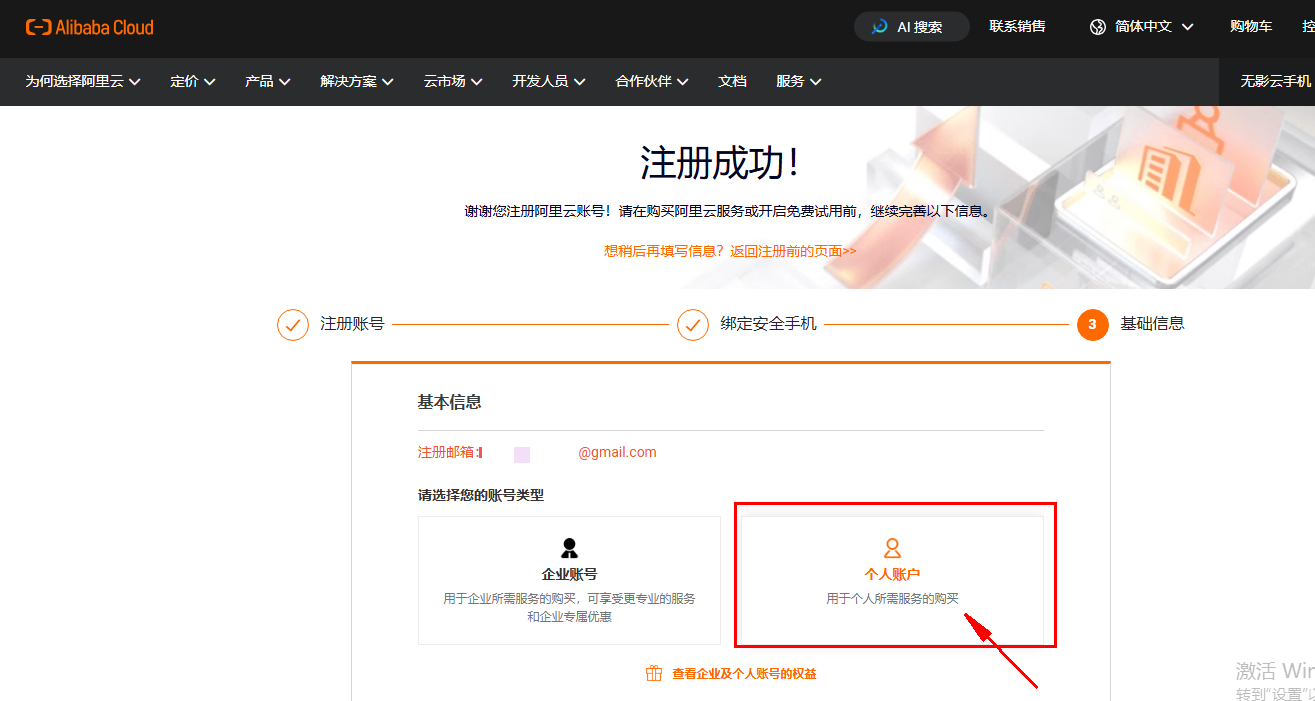The height and width of the screenshot is (701, 1315).
Task: Select the 个人账户 account type card
Action: click(x=892, y=580)
